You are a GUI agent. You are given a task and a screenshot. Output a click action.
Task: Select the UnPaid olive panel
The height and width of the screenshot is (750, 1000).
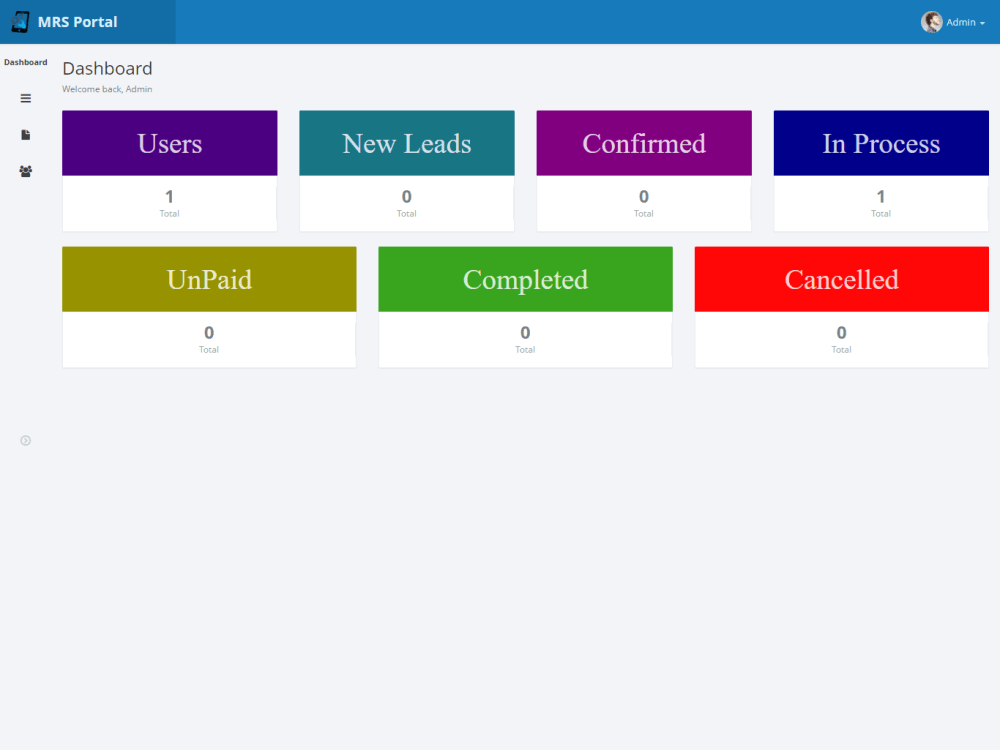[x=209, y=279]
